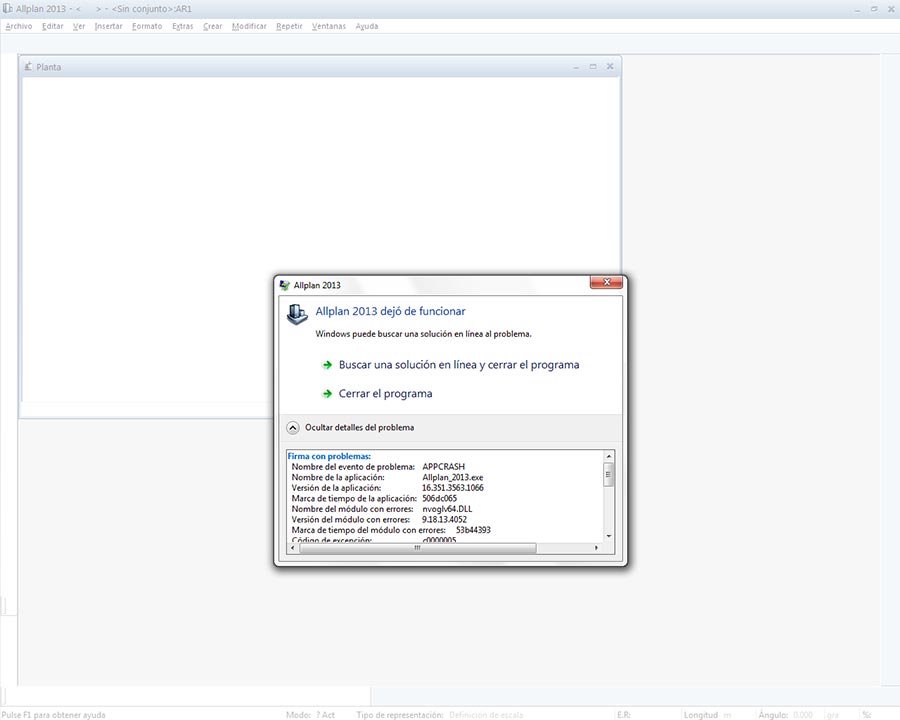
Task: Click the horizontal scrollbar thumb in details box
Action: [x=418, y=548]
